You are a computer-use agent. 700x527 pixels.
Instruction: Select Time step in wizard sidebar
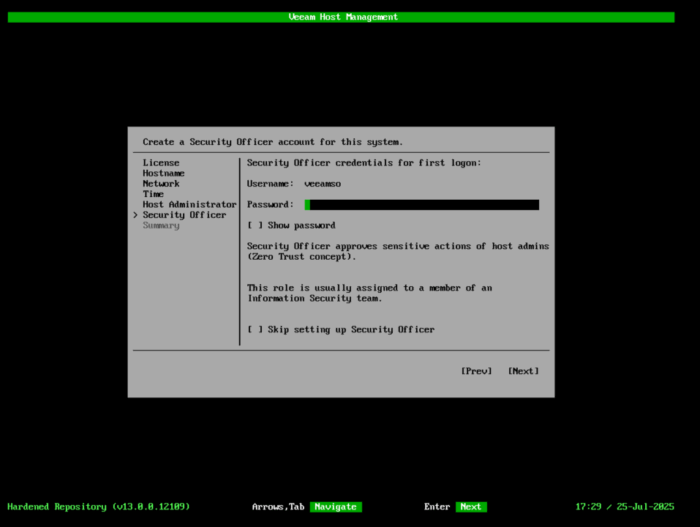tap(153, 194)
